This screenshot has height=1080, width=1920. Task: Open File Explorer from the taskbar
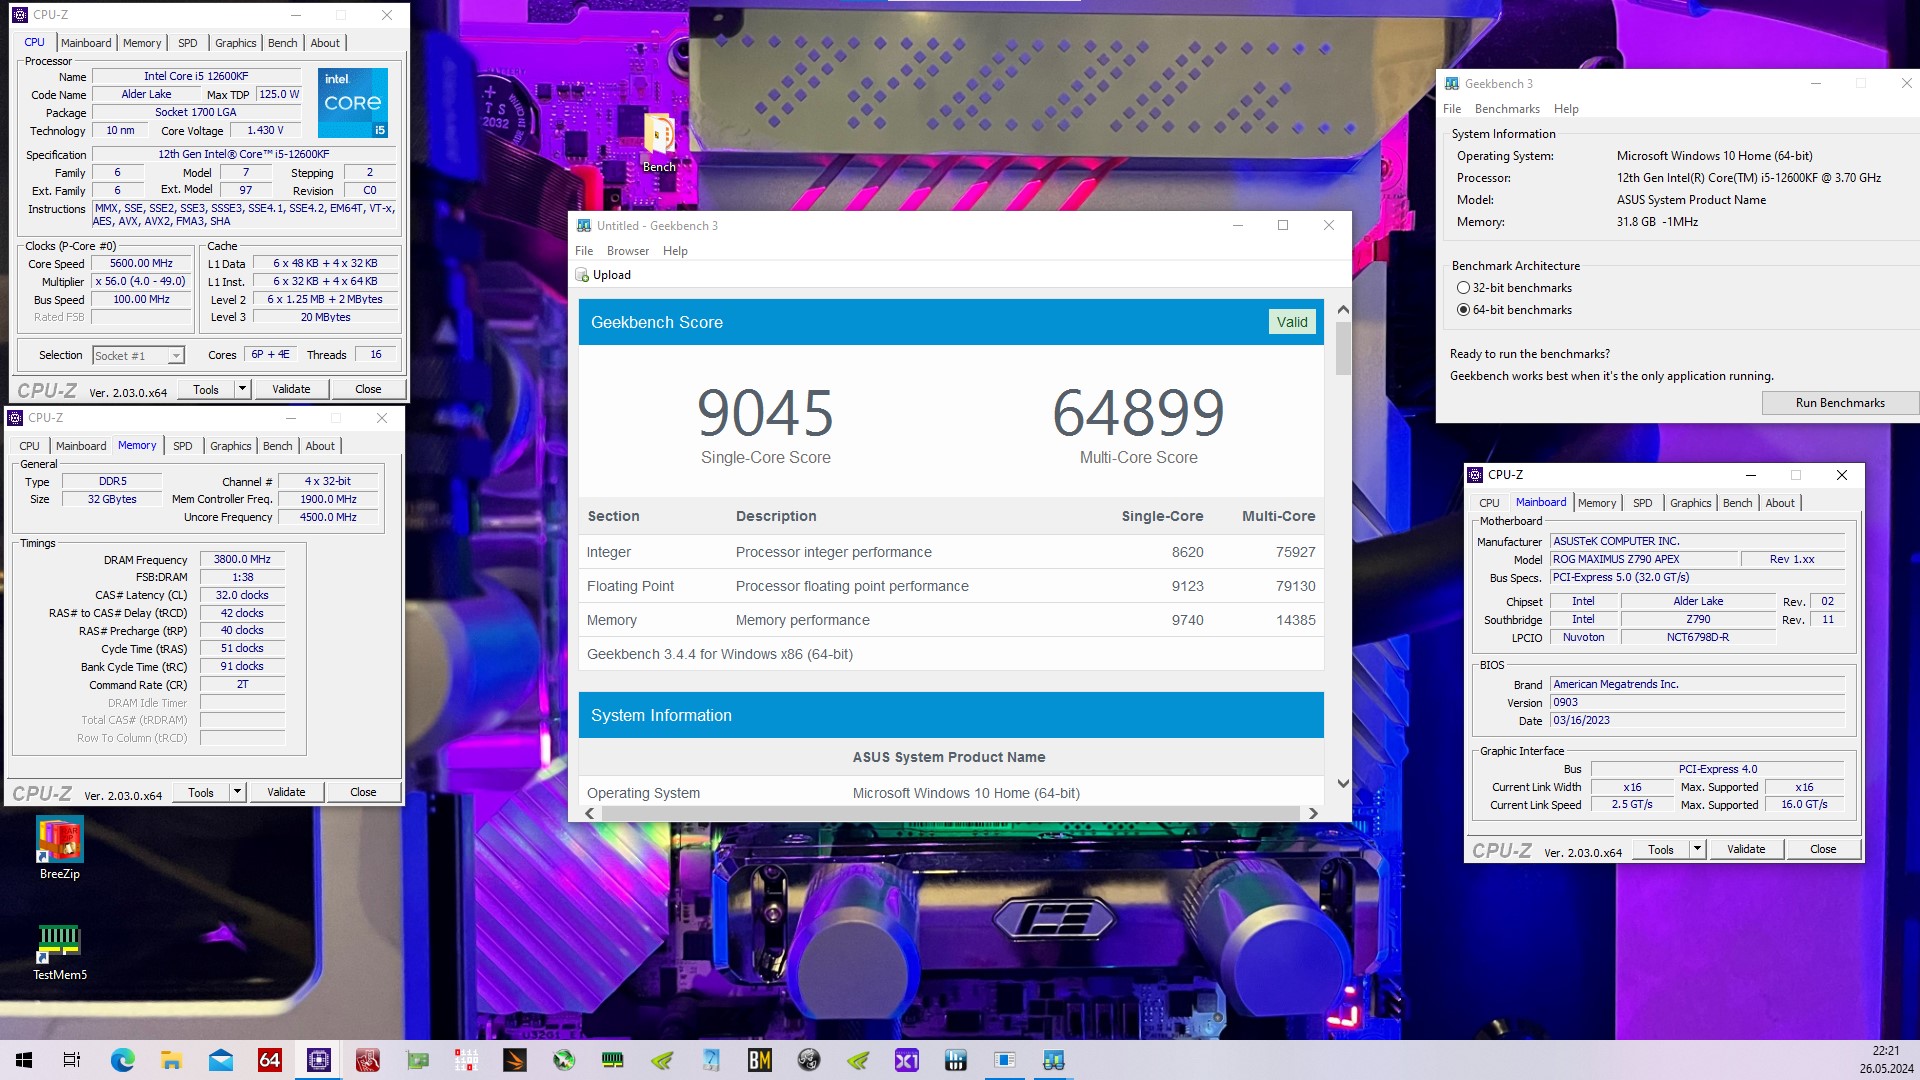tap(171, 1060)
